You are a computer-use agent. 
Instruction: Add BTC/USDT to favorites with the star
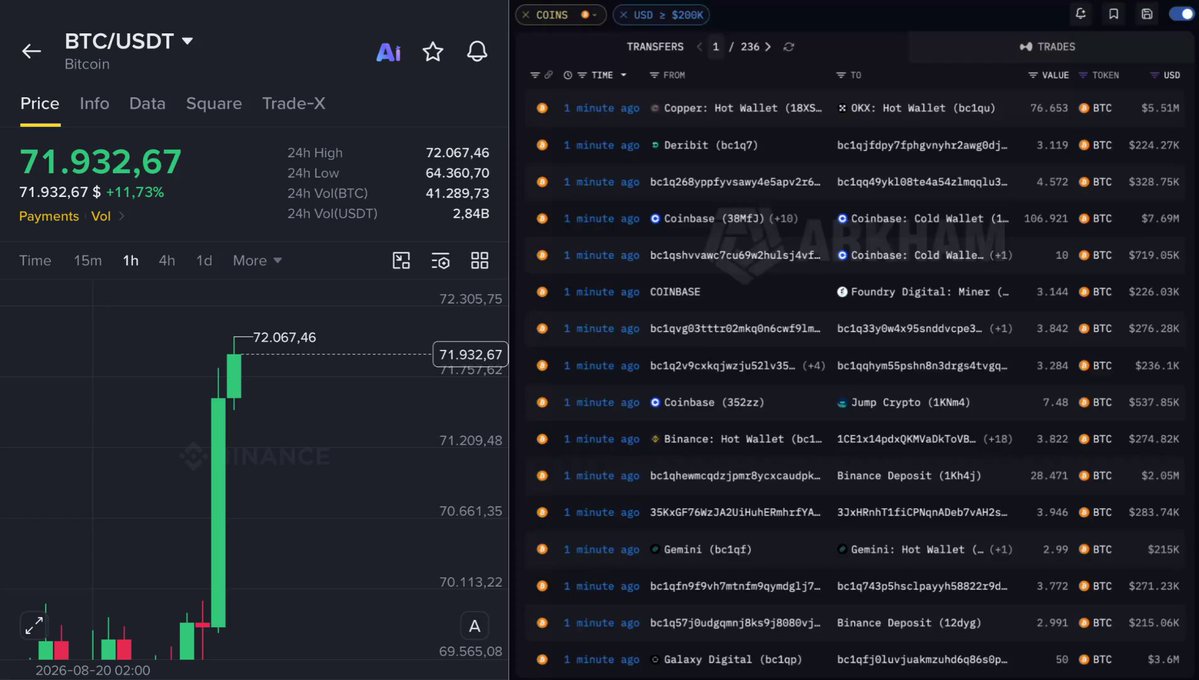point(433,51)
